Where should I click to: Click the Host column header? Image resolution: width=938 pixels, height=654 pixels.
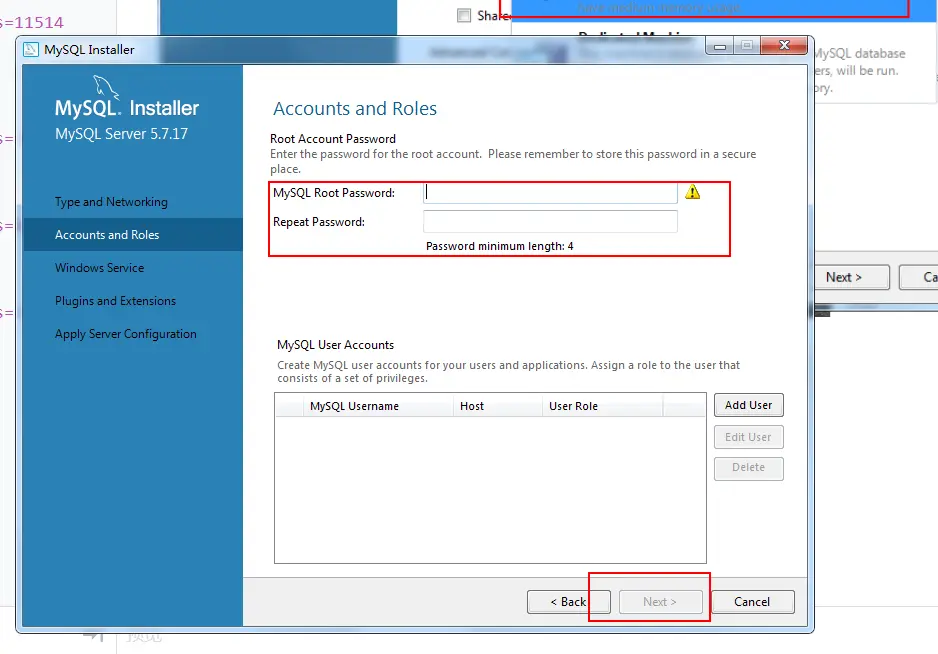497,406
